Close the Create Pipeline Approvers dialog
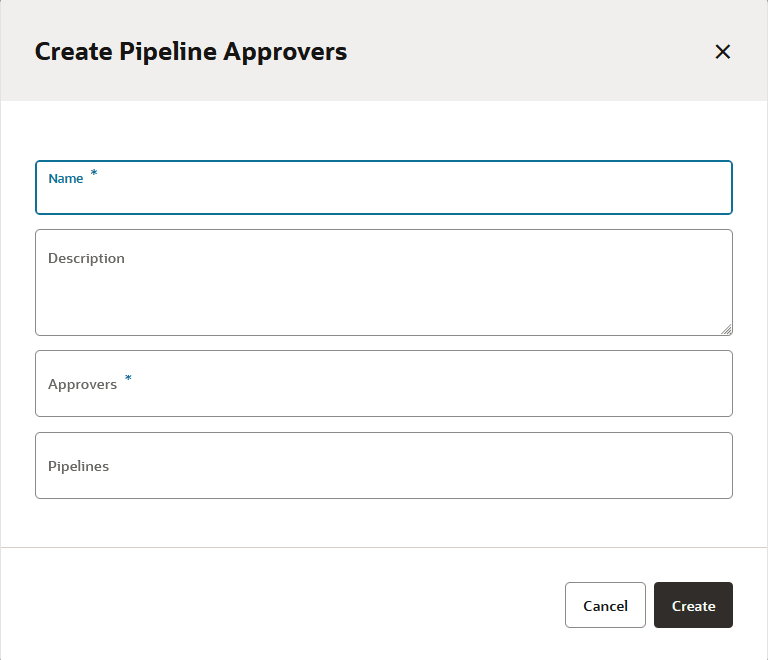This screenshot has height=660, width=768. pos(723,52)
